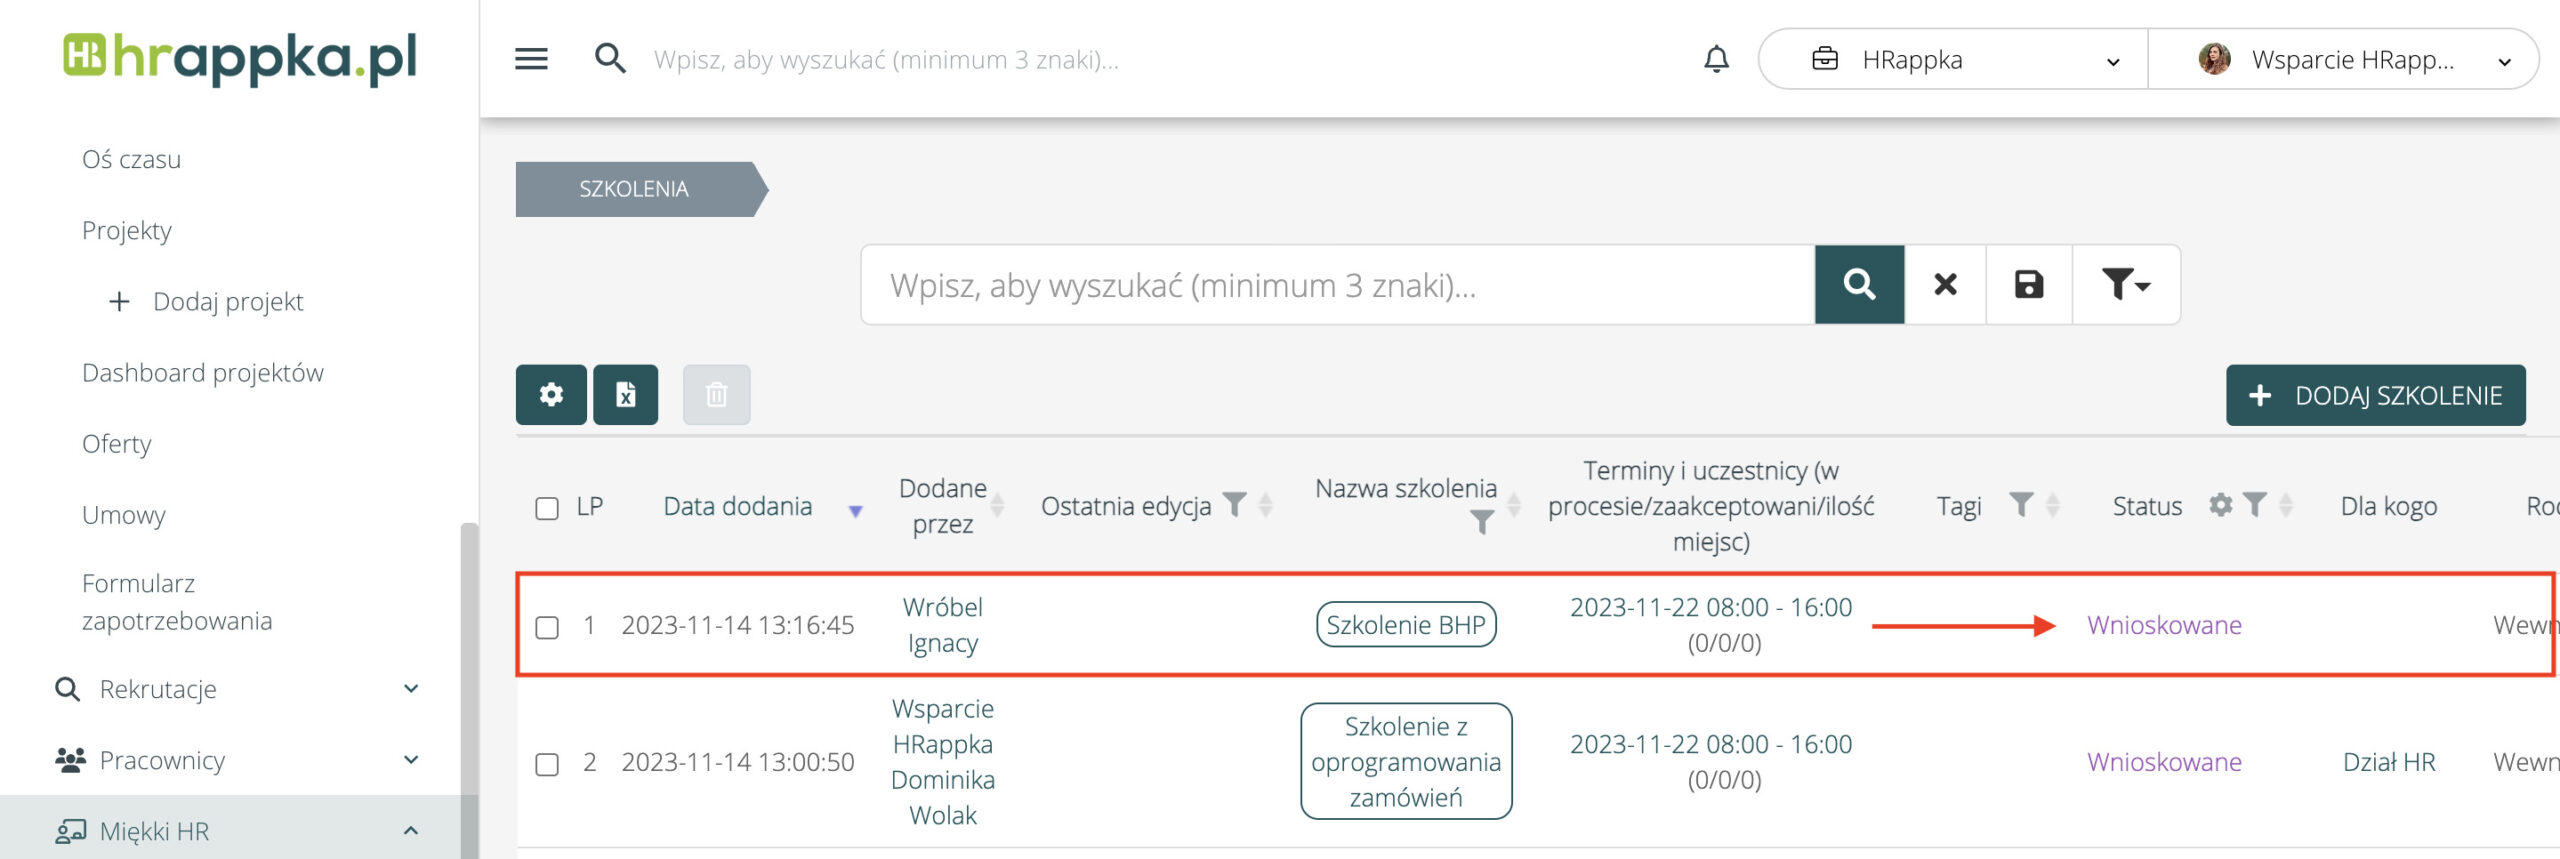2560x859 pixels.
Task: Open Oferty in the sidebar
Action: tap(117, 443)
